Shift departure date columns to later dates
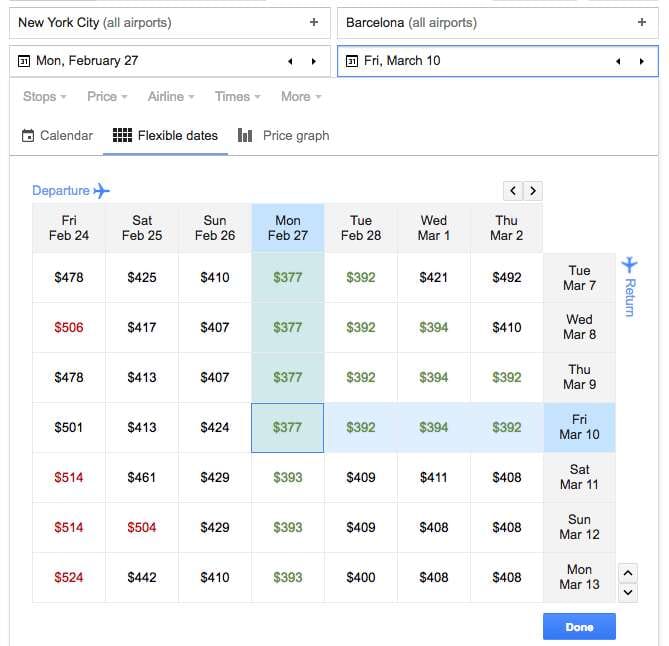This screenshot has width=669, height=646. [x=533, y=190]
